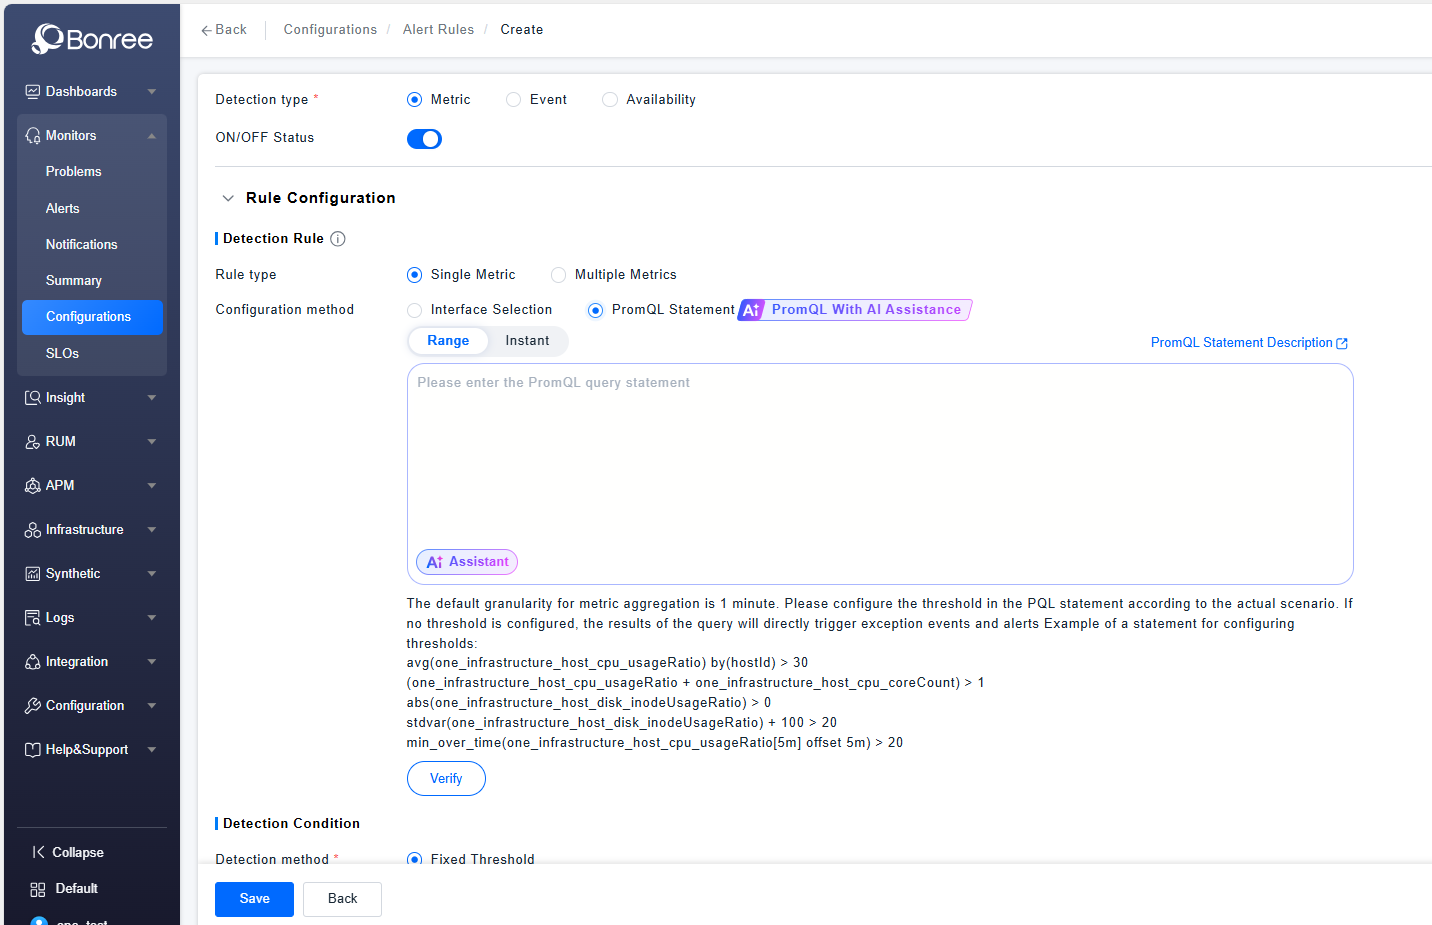Viewport: 1432px width, 925px height.
Task: Click the AI Assistant sparkle button
Action: tap(466, 562)
